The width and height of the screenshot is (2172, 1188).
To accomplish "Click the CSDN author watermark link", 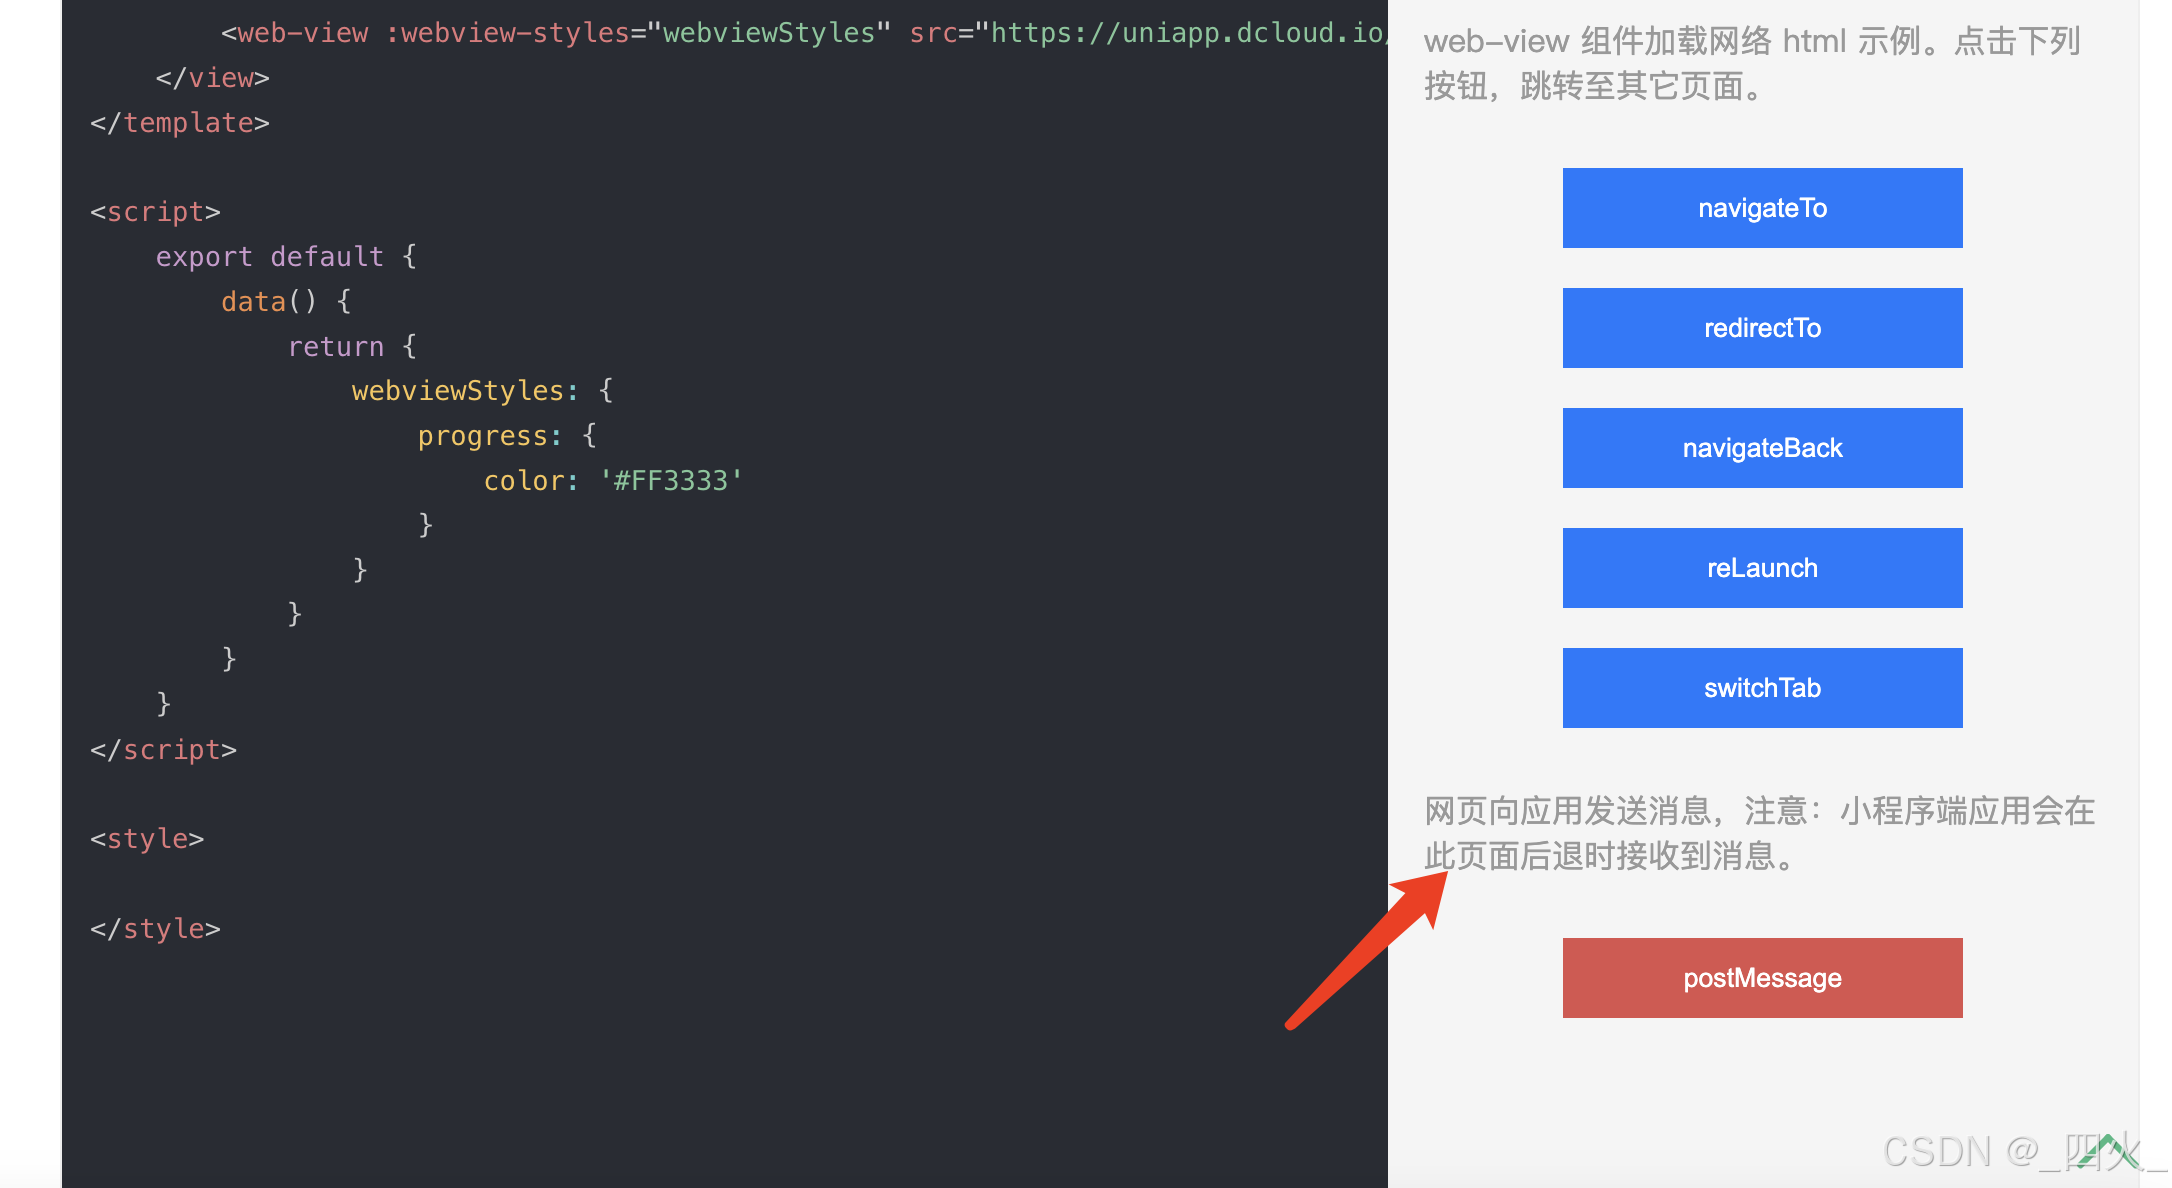I will [x=2020, y=1152].
